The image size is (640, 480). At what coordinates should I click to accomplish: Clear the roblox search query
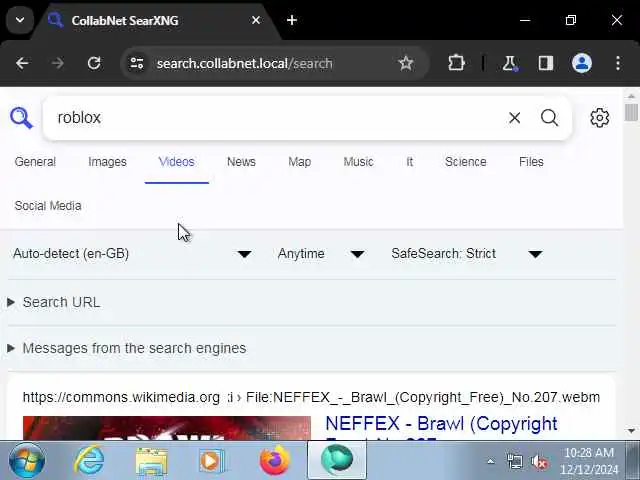(x=514, y=118)
